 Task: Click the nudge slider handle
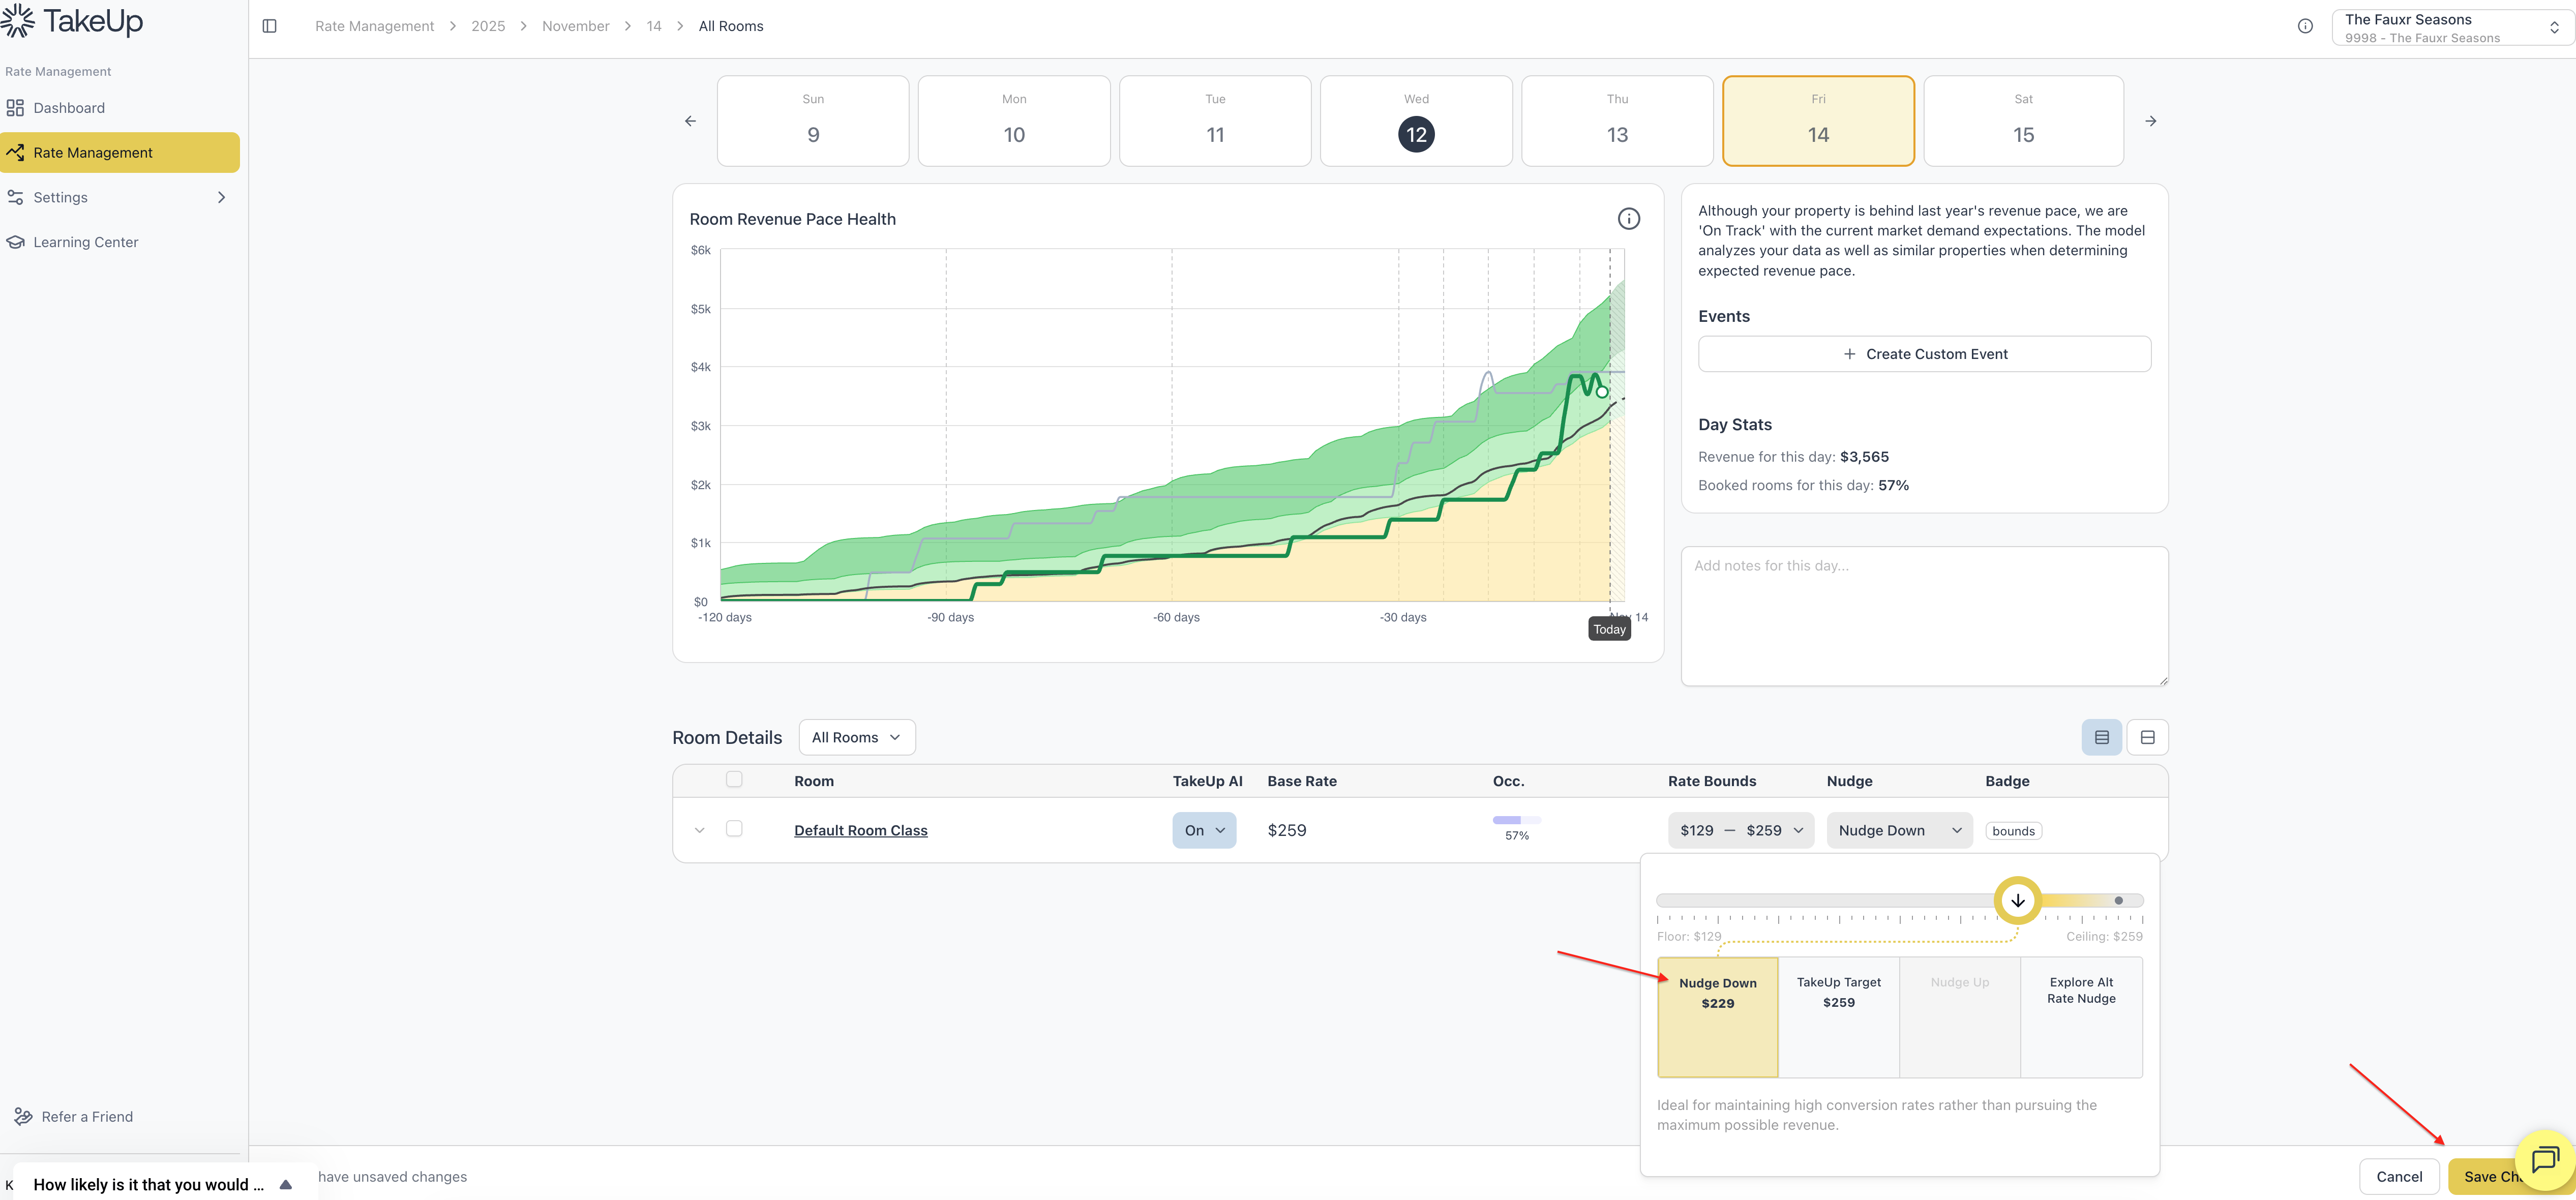(x=2017, y=900)
